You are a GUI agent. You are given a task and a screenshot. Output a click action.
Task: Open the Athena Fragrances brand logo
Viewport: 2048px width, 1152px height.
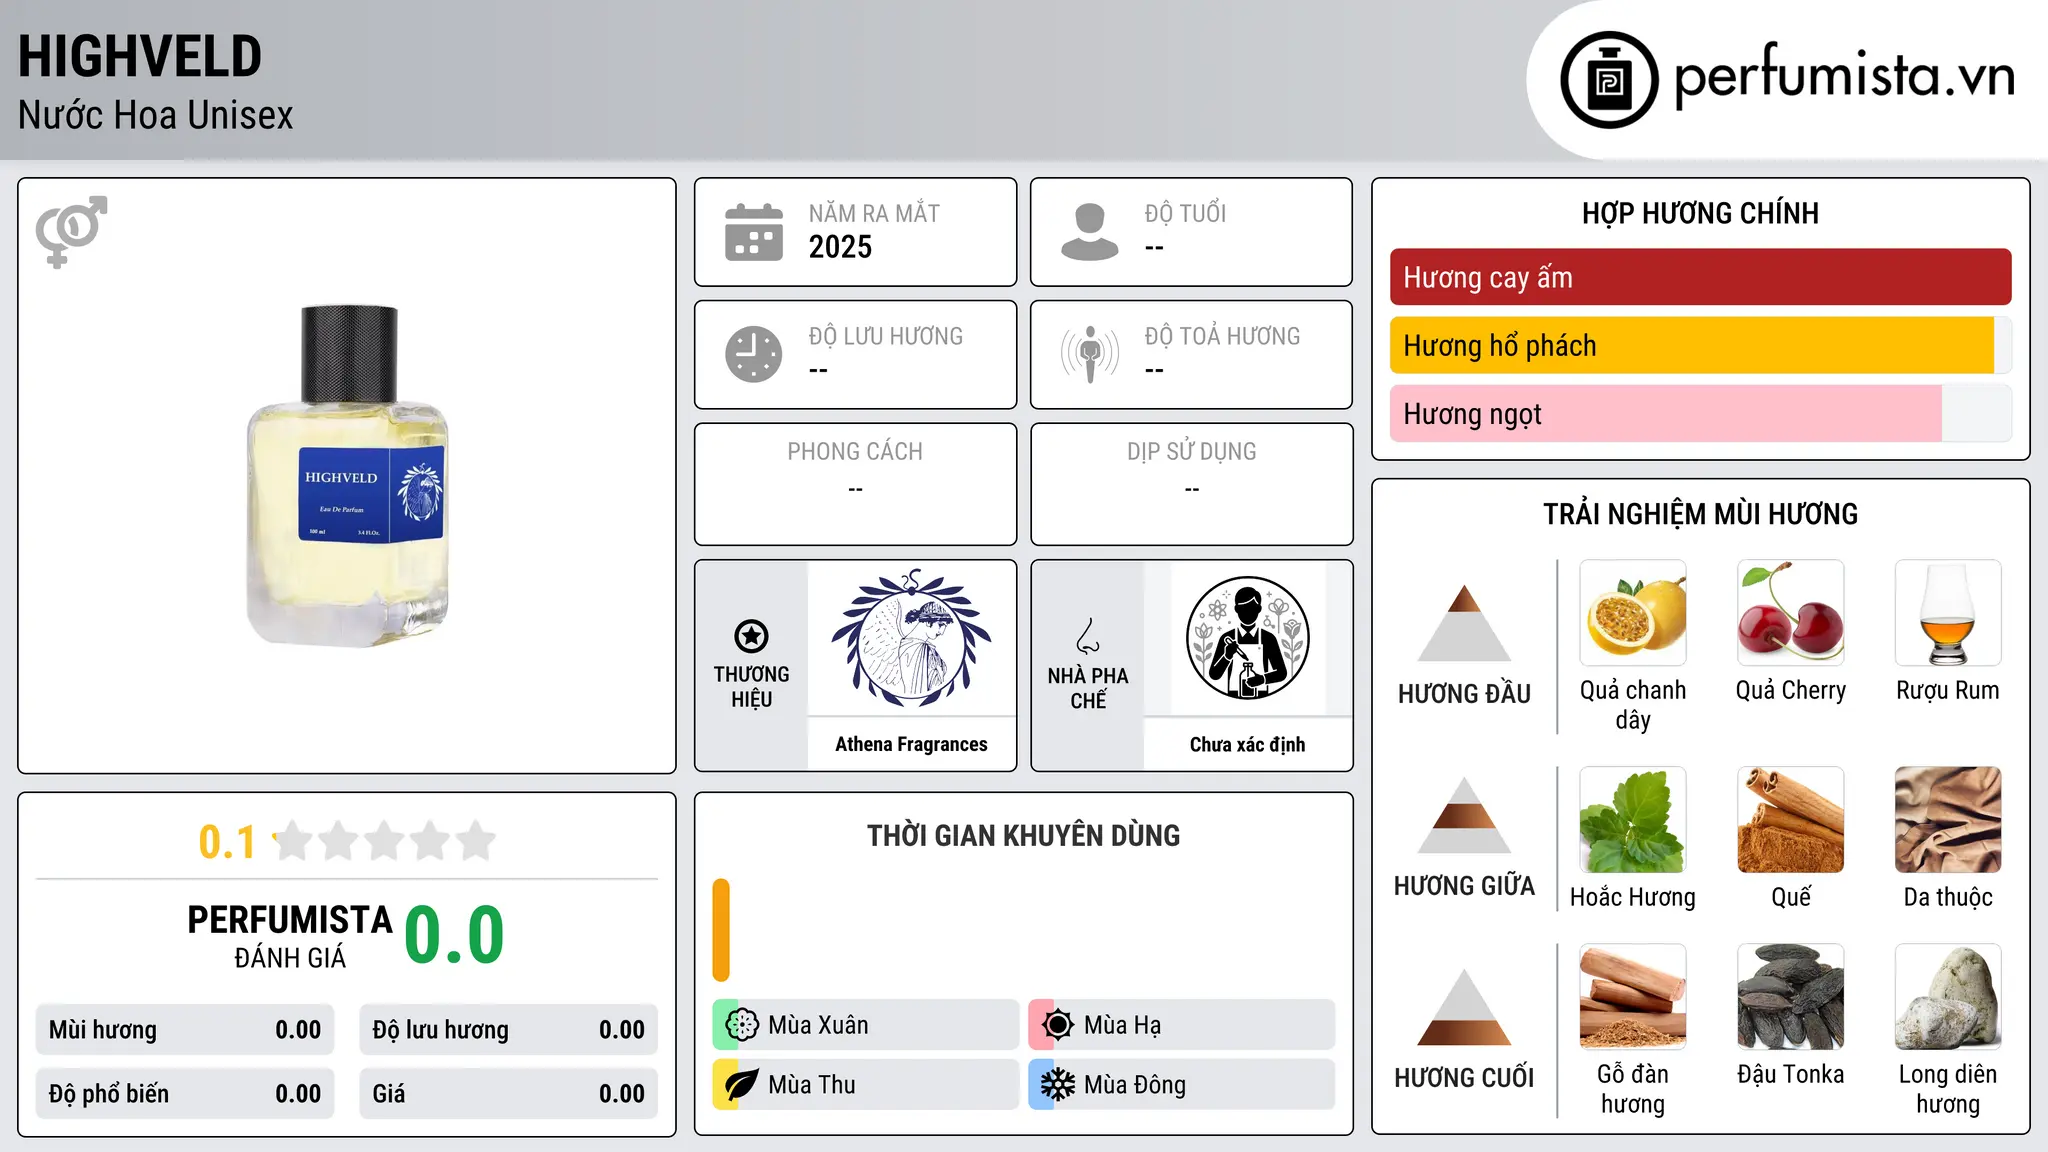pos(911,639)
